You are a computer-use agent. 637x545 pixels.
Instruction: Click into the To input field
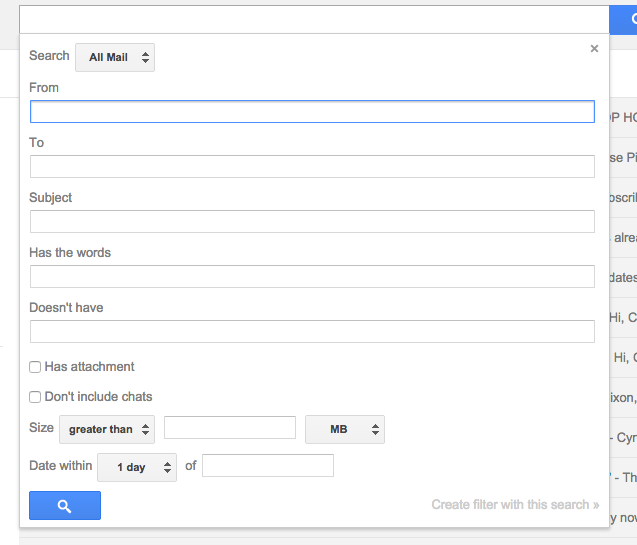312,167
